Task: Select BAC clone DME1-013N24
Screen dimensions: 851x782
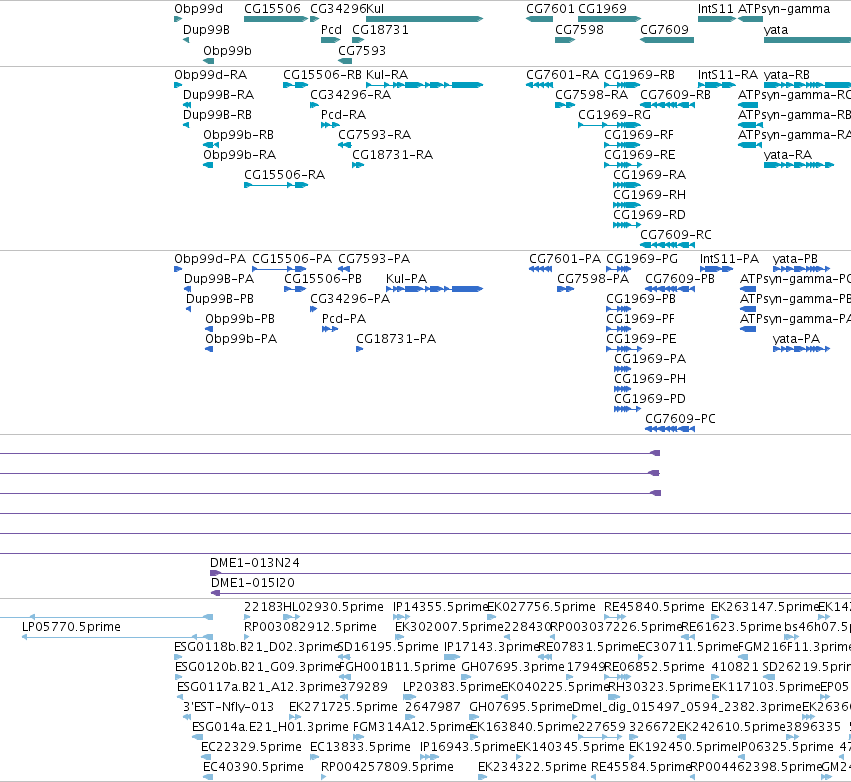Action: pos(530,573)
